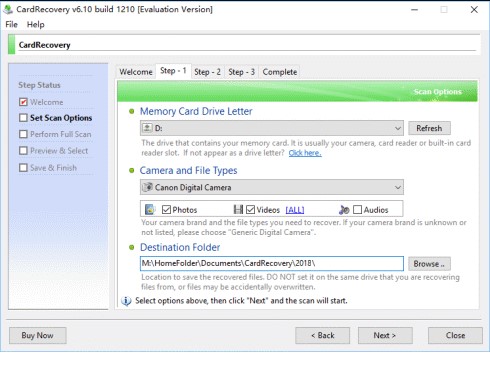Open the Canon Digital Camera brand dropdown
Image resolution: width=490 pixels, height=376 pixels.
point(272,187)
